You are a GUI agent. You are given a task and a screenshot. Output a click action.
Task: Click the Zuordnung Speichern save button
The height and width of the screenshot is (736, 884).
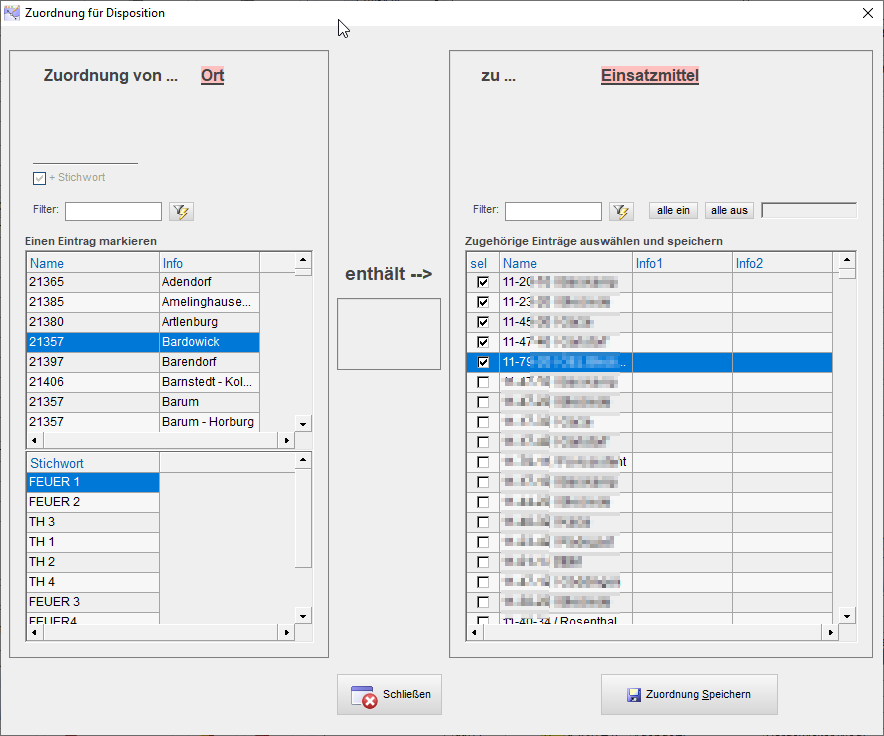pos(688,694)
